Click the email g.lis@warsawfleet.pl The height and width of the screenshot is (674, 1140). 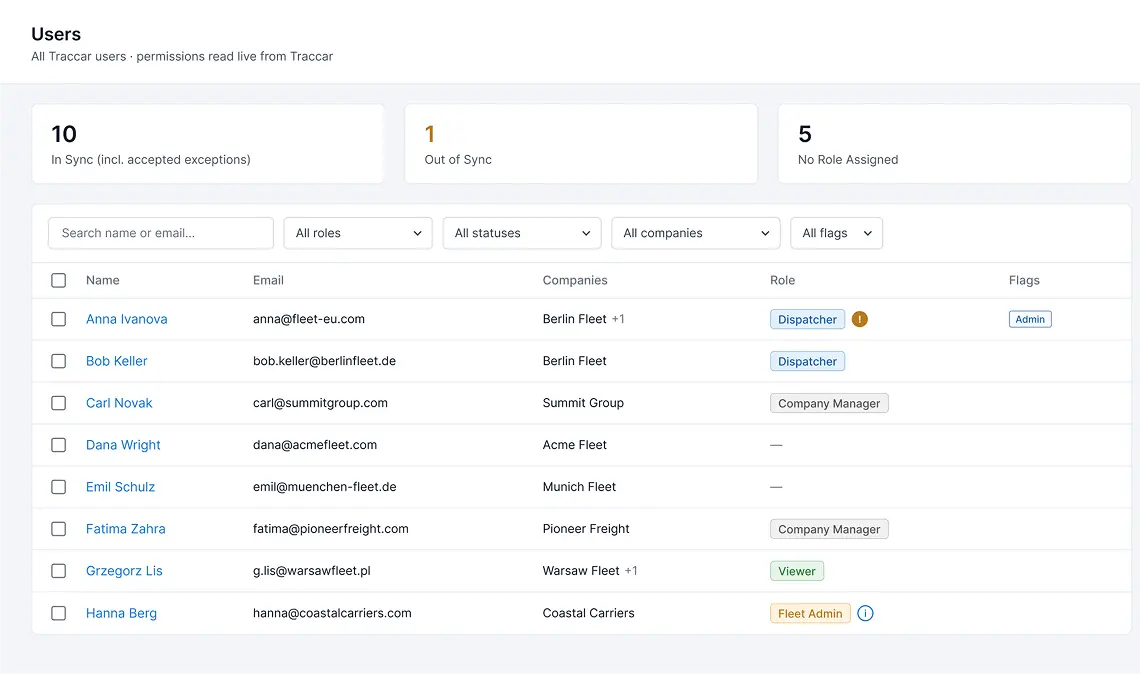pyautogui.click(x=312, y=571)
